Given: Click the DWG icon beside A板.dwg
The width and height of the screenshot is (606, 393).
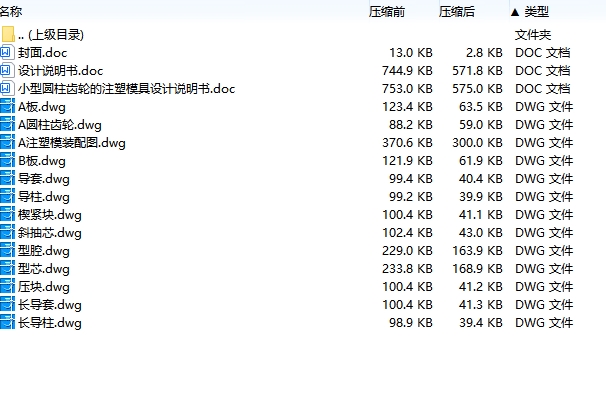Looking at the screenshot, I should click(x=7, y=107).
